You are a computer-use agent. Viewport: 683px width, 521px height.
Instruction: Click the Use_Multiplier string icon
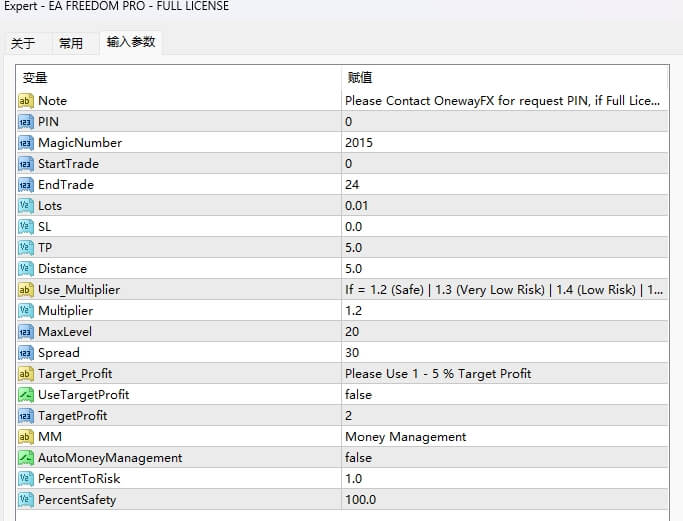[26, 290]
